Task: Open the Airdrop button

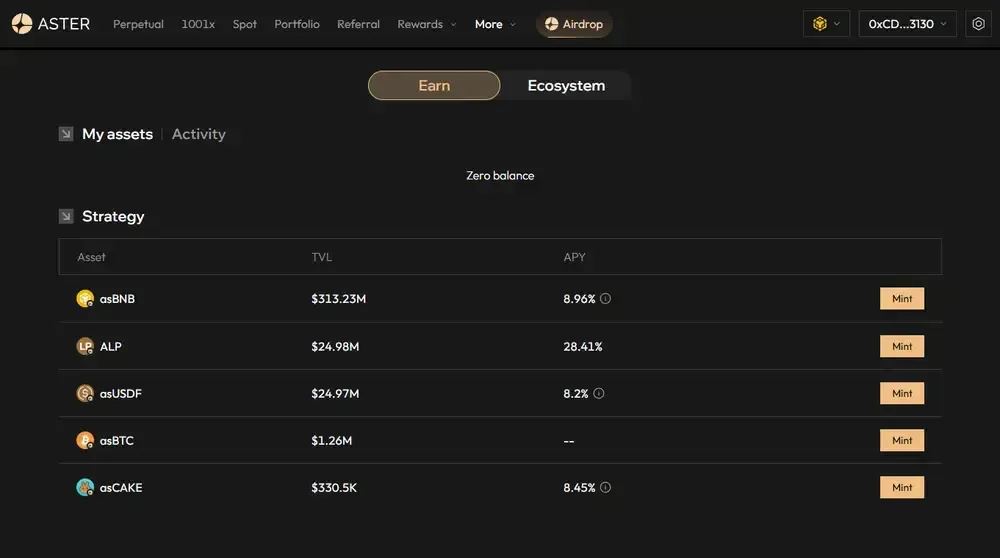Action: [x=574, y=24]
